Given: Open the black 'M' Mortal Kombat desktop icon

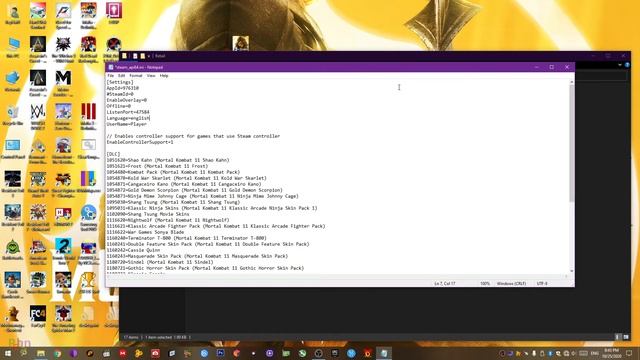Looking at the screenshot, I should click(x=63, y=83).
